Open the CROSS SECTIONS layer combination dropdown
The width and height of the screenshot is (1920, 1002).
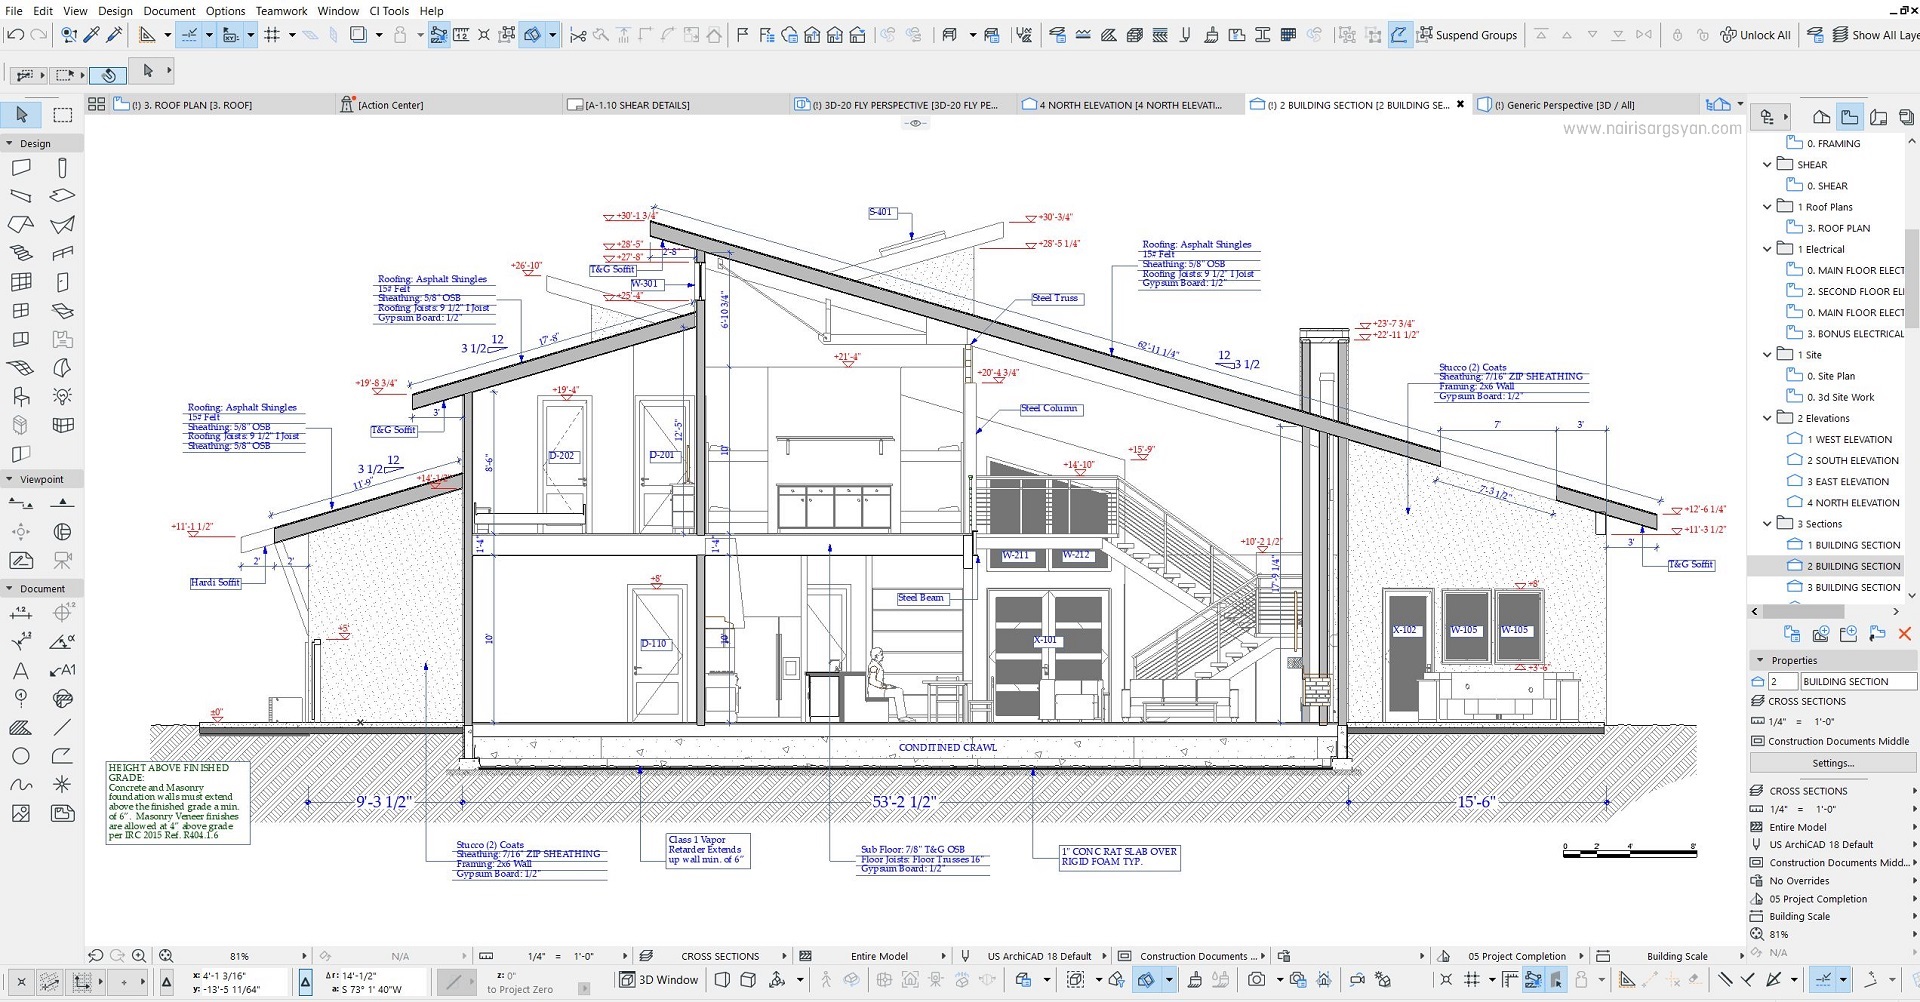[715, 956]
